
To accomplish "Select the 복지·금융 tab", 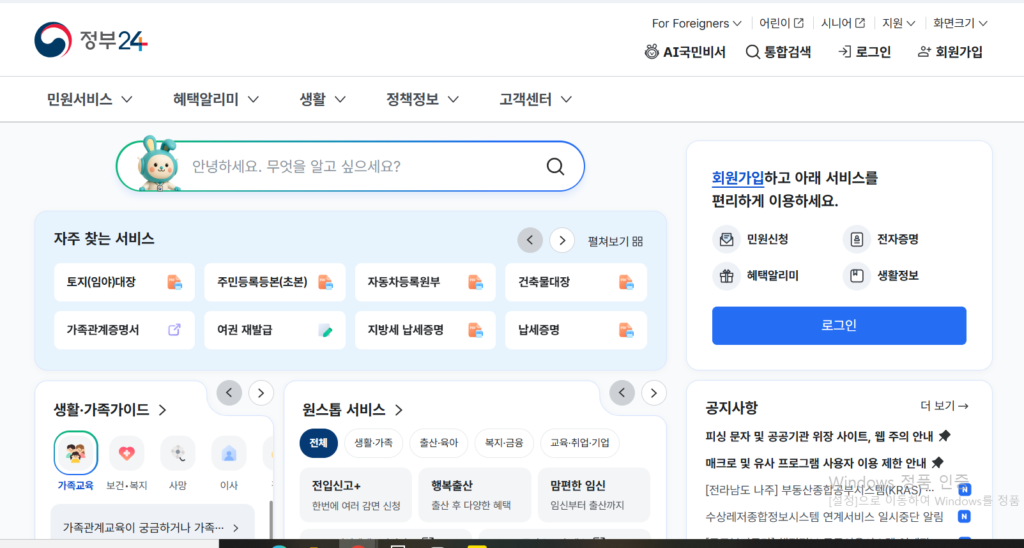I will [504, 443].
